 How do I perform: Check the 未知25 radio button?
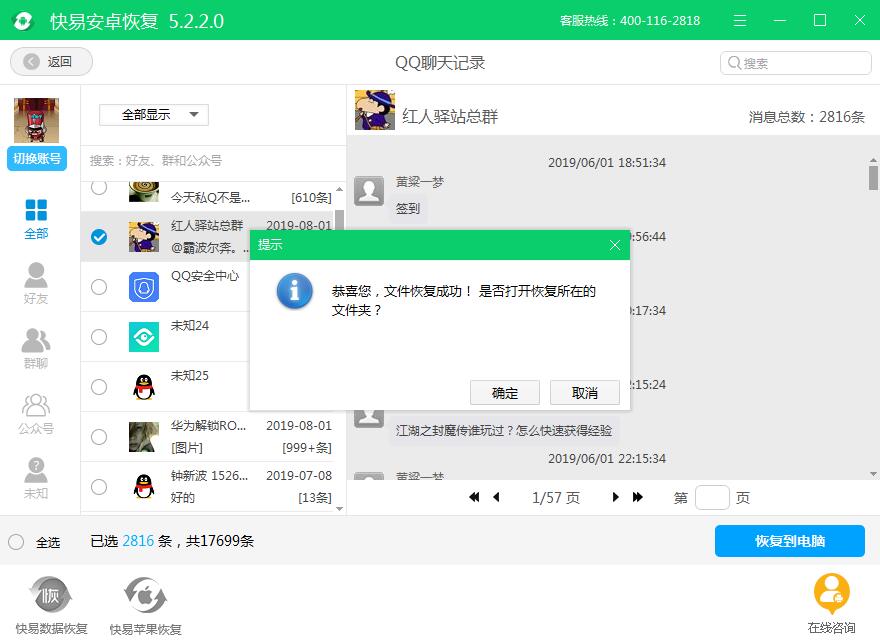99,387
